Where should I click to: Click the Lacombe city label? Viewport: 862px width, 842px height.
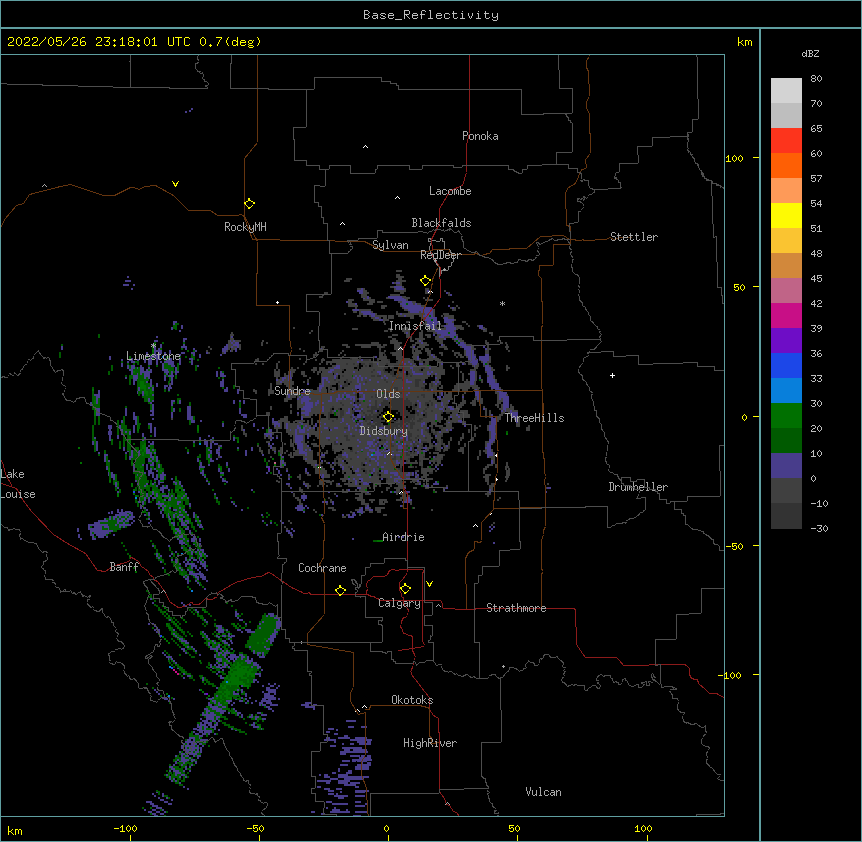[450, 191]
